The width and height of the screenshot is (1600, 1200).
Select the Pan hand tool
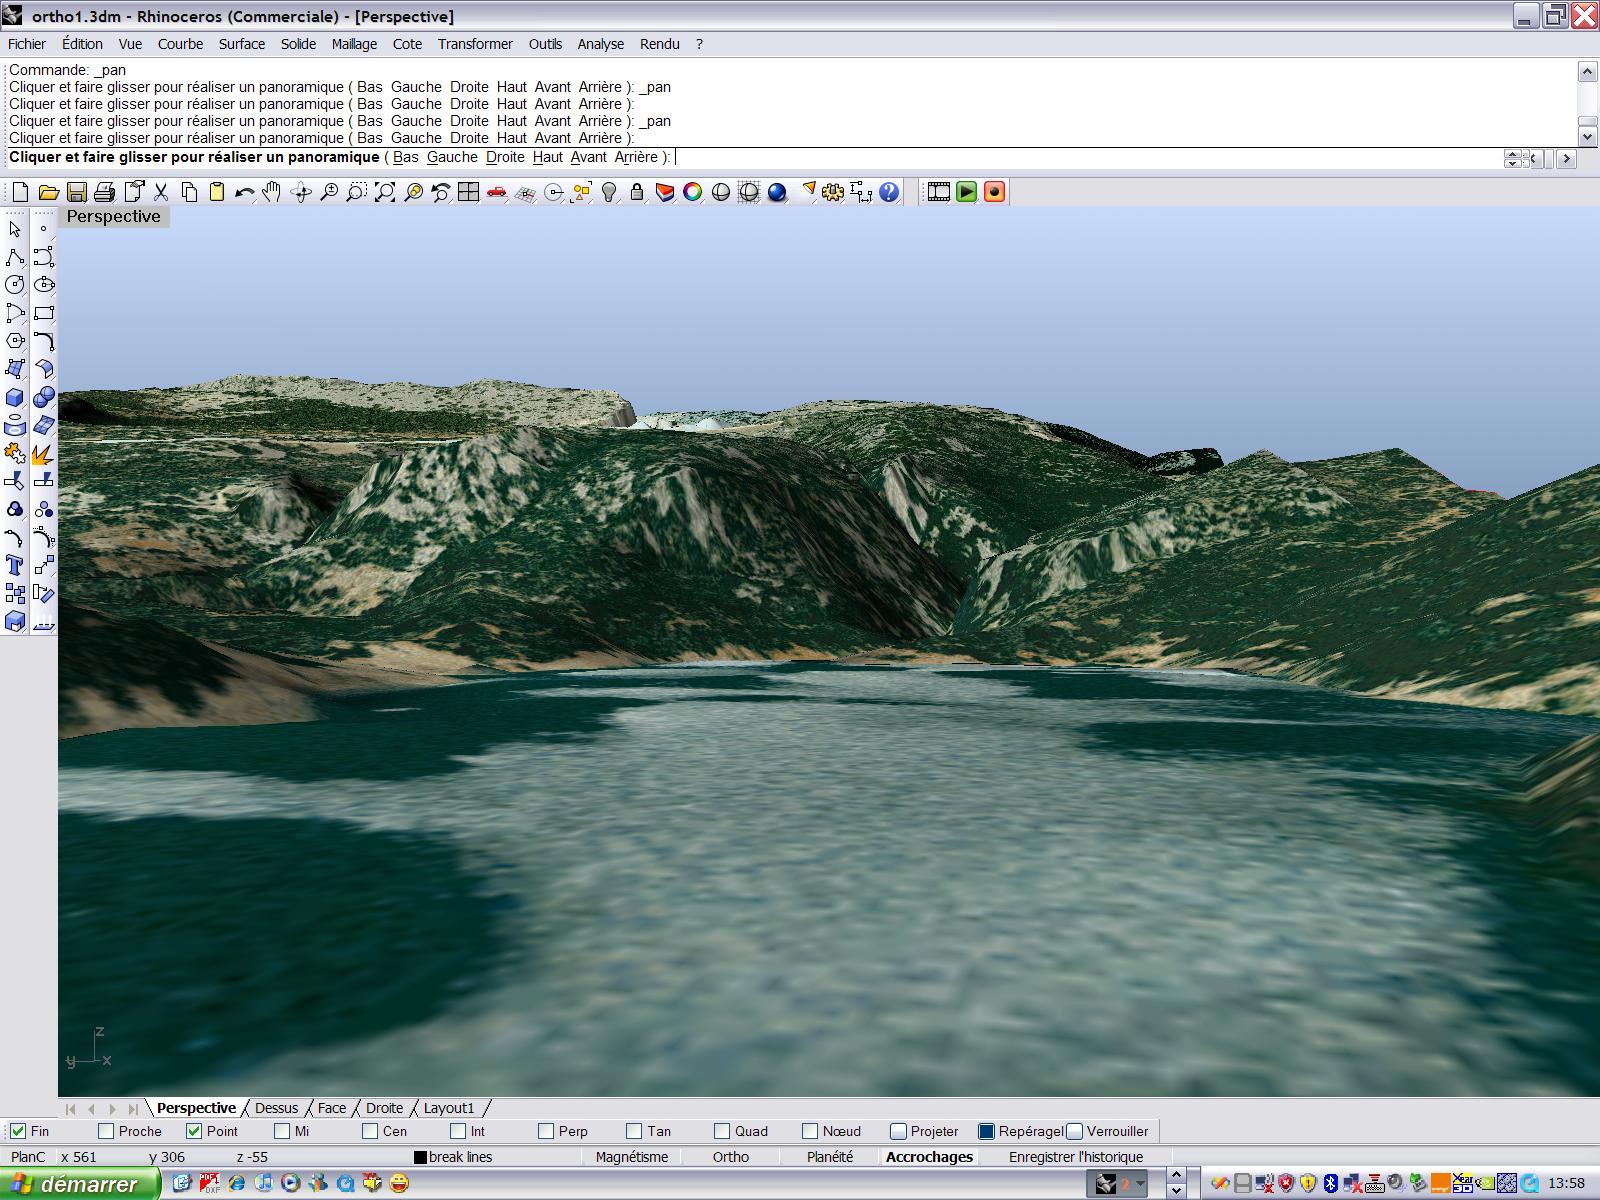(272, 192)
